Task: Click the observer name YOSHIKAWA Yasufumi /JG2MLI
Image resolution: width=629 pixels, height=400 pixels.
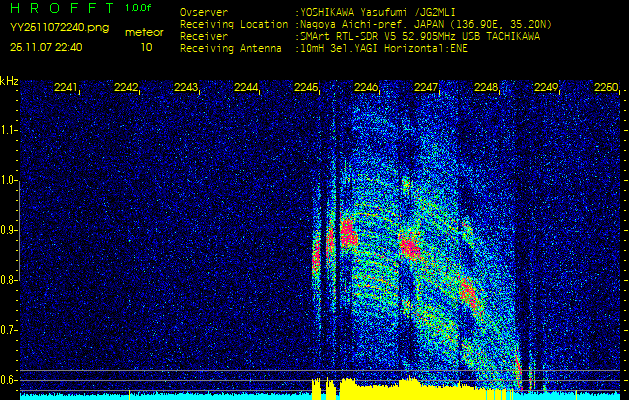Action: (x=378, y=12)
